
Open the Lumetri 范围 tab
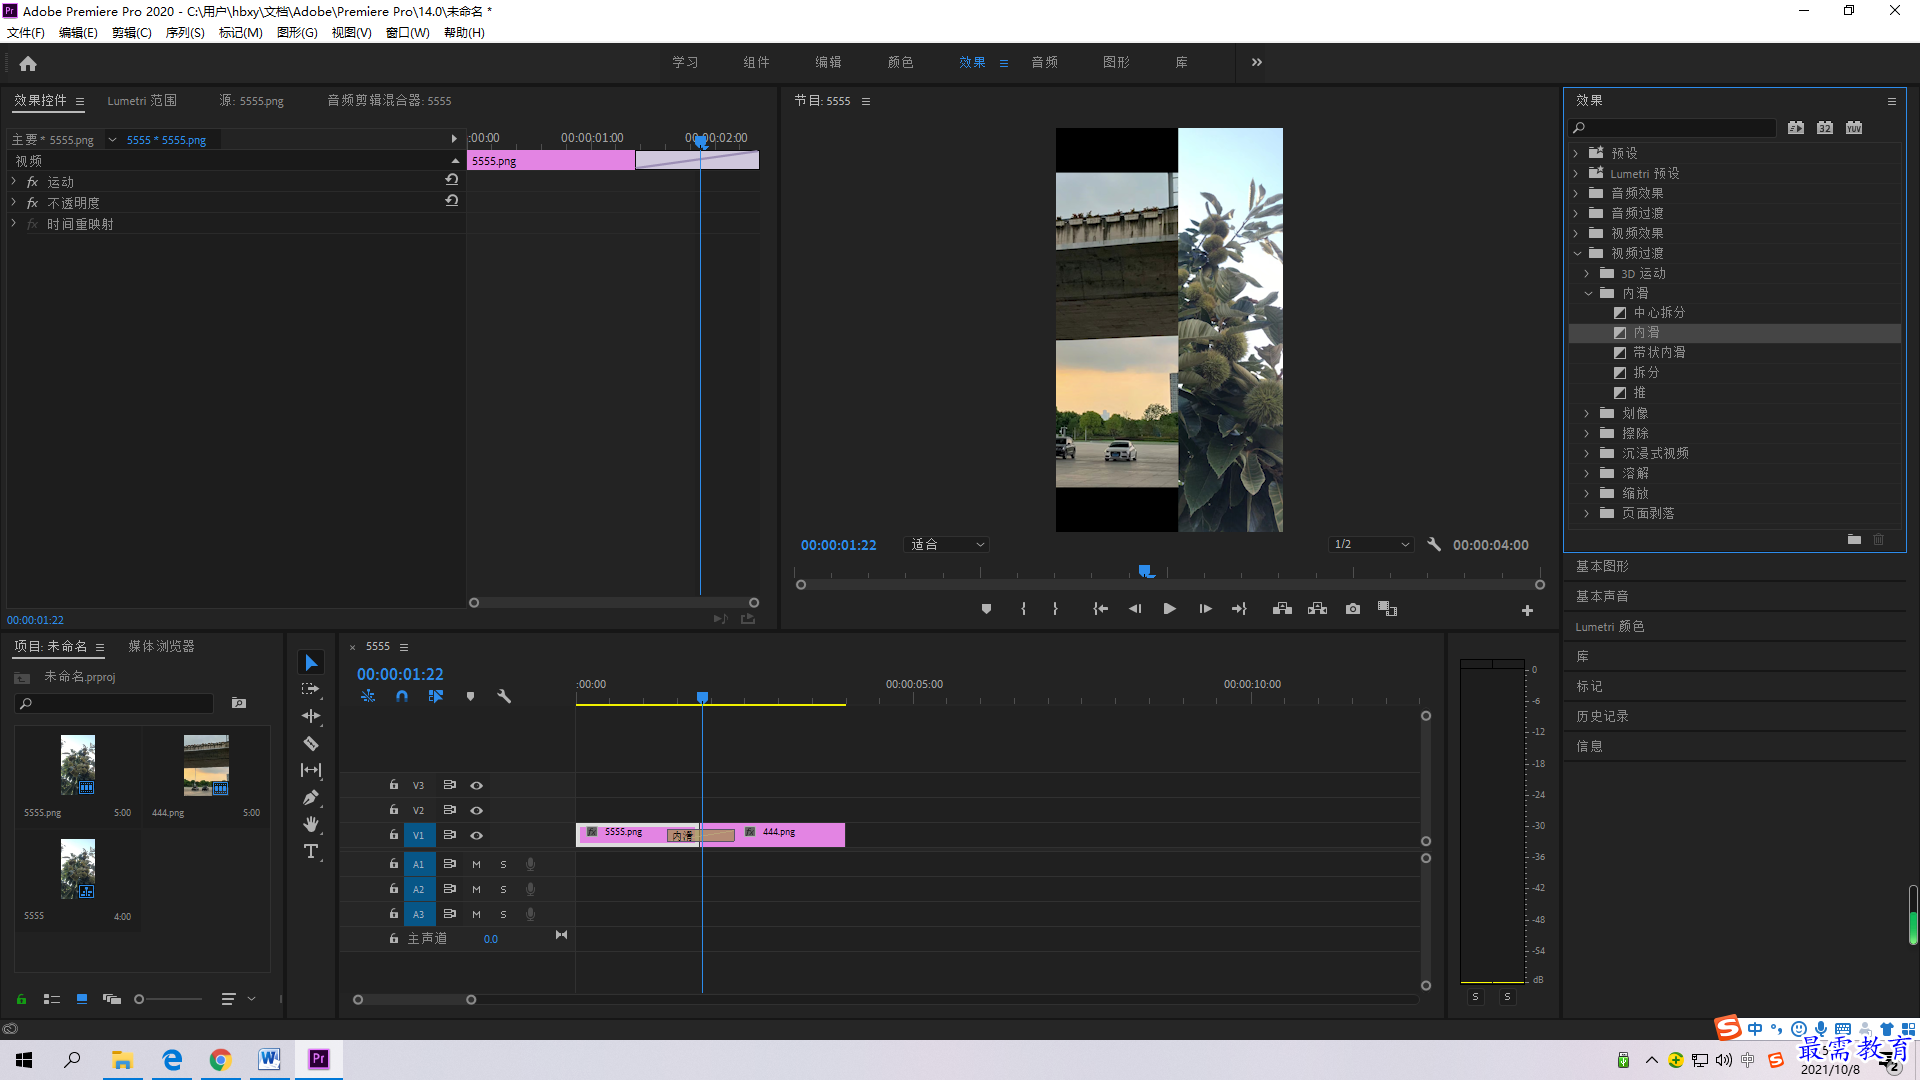point(142,100)
